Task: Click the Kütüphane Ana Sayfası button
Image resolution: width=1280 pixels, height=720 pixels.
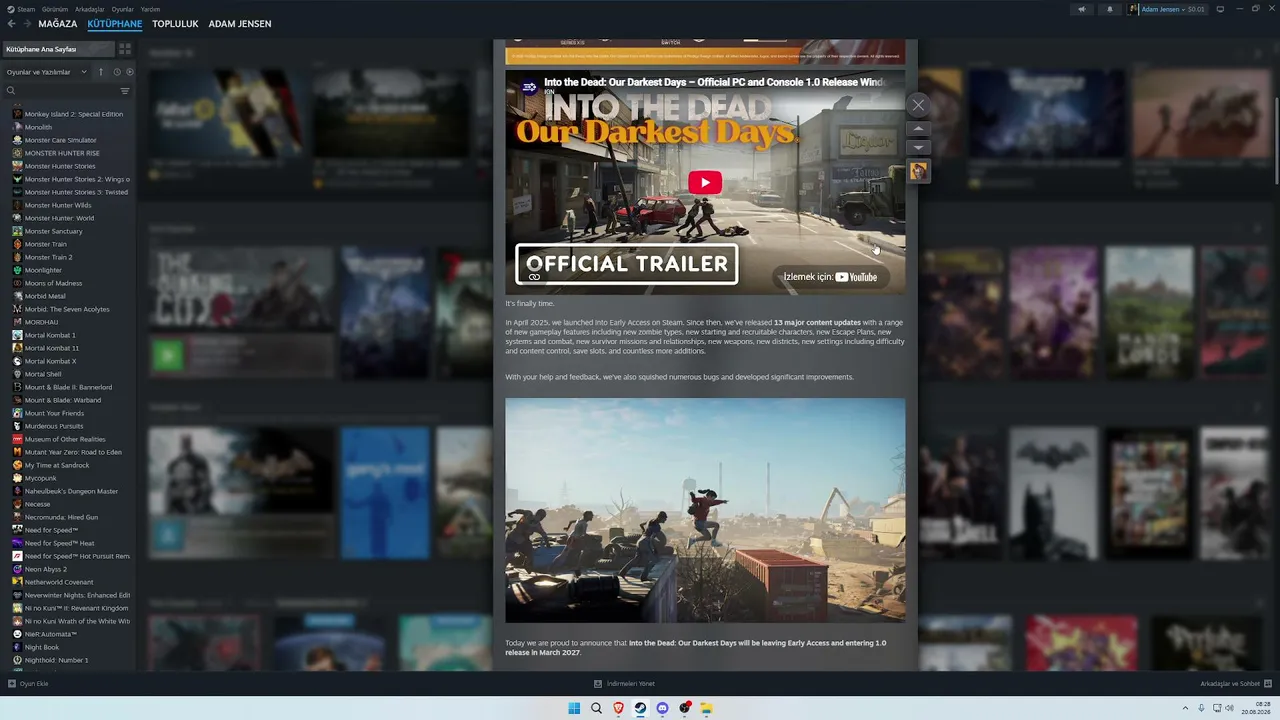Action: pyautogui.click(x=58, y=49)
